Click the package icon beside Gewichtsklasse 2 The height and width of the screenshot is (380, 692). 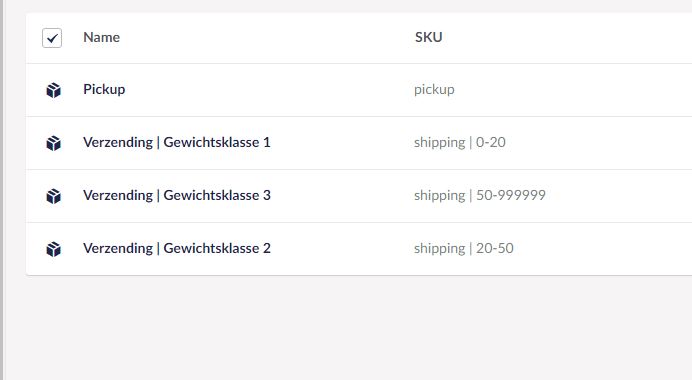(53, 249)
